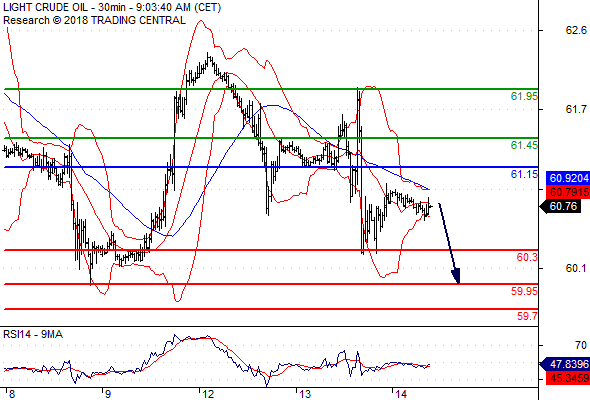Click the 61.7 price axis value
This screenshot has width=590, height=400.
[x=576, y=110]
